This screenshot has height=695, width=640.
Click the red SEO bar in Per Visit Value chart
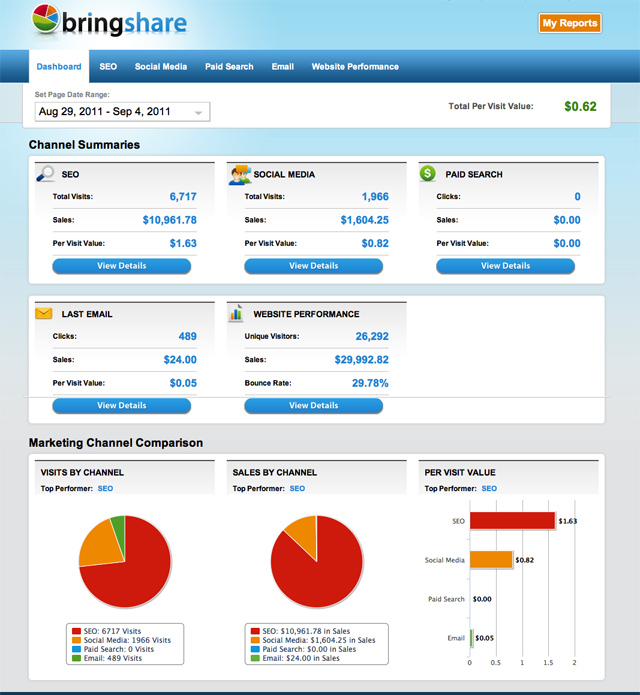(x=512, y=521)
